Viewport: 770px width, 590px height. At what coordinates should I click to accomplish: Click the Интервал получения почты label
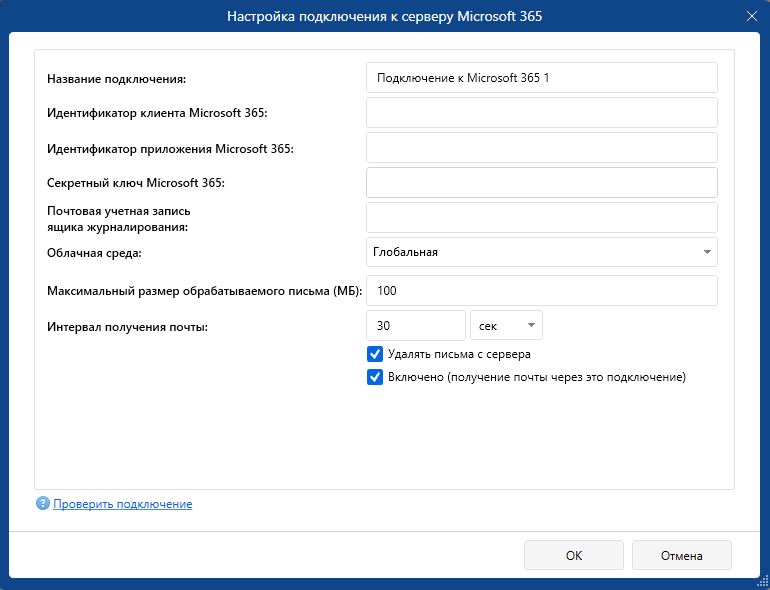(x=127, y=327)
